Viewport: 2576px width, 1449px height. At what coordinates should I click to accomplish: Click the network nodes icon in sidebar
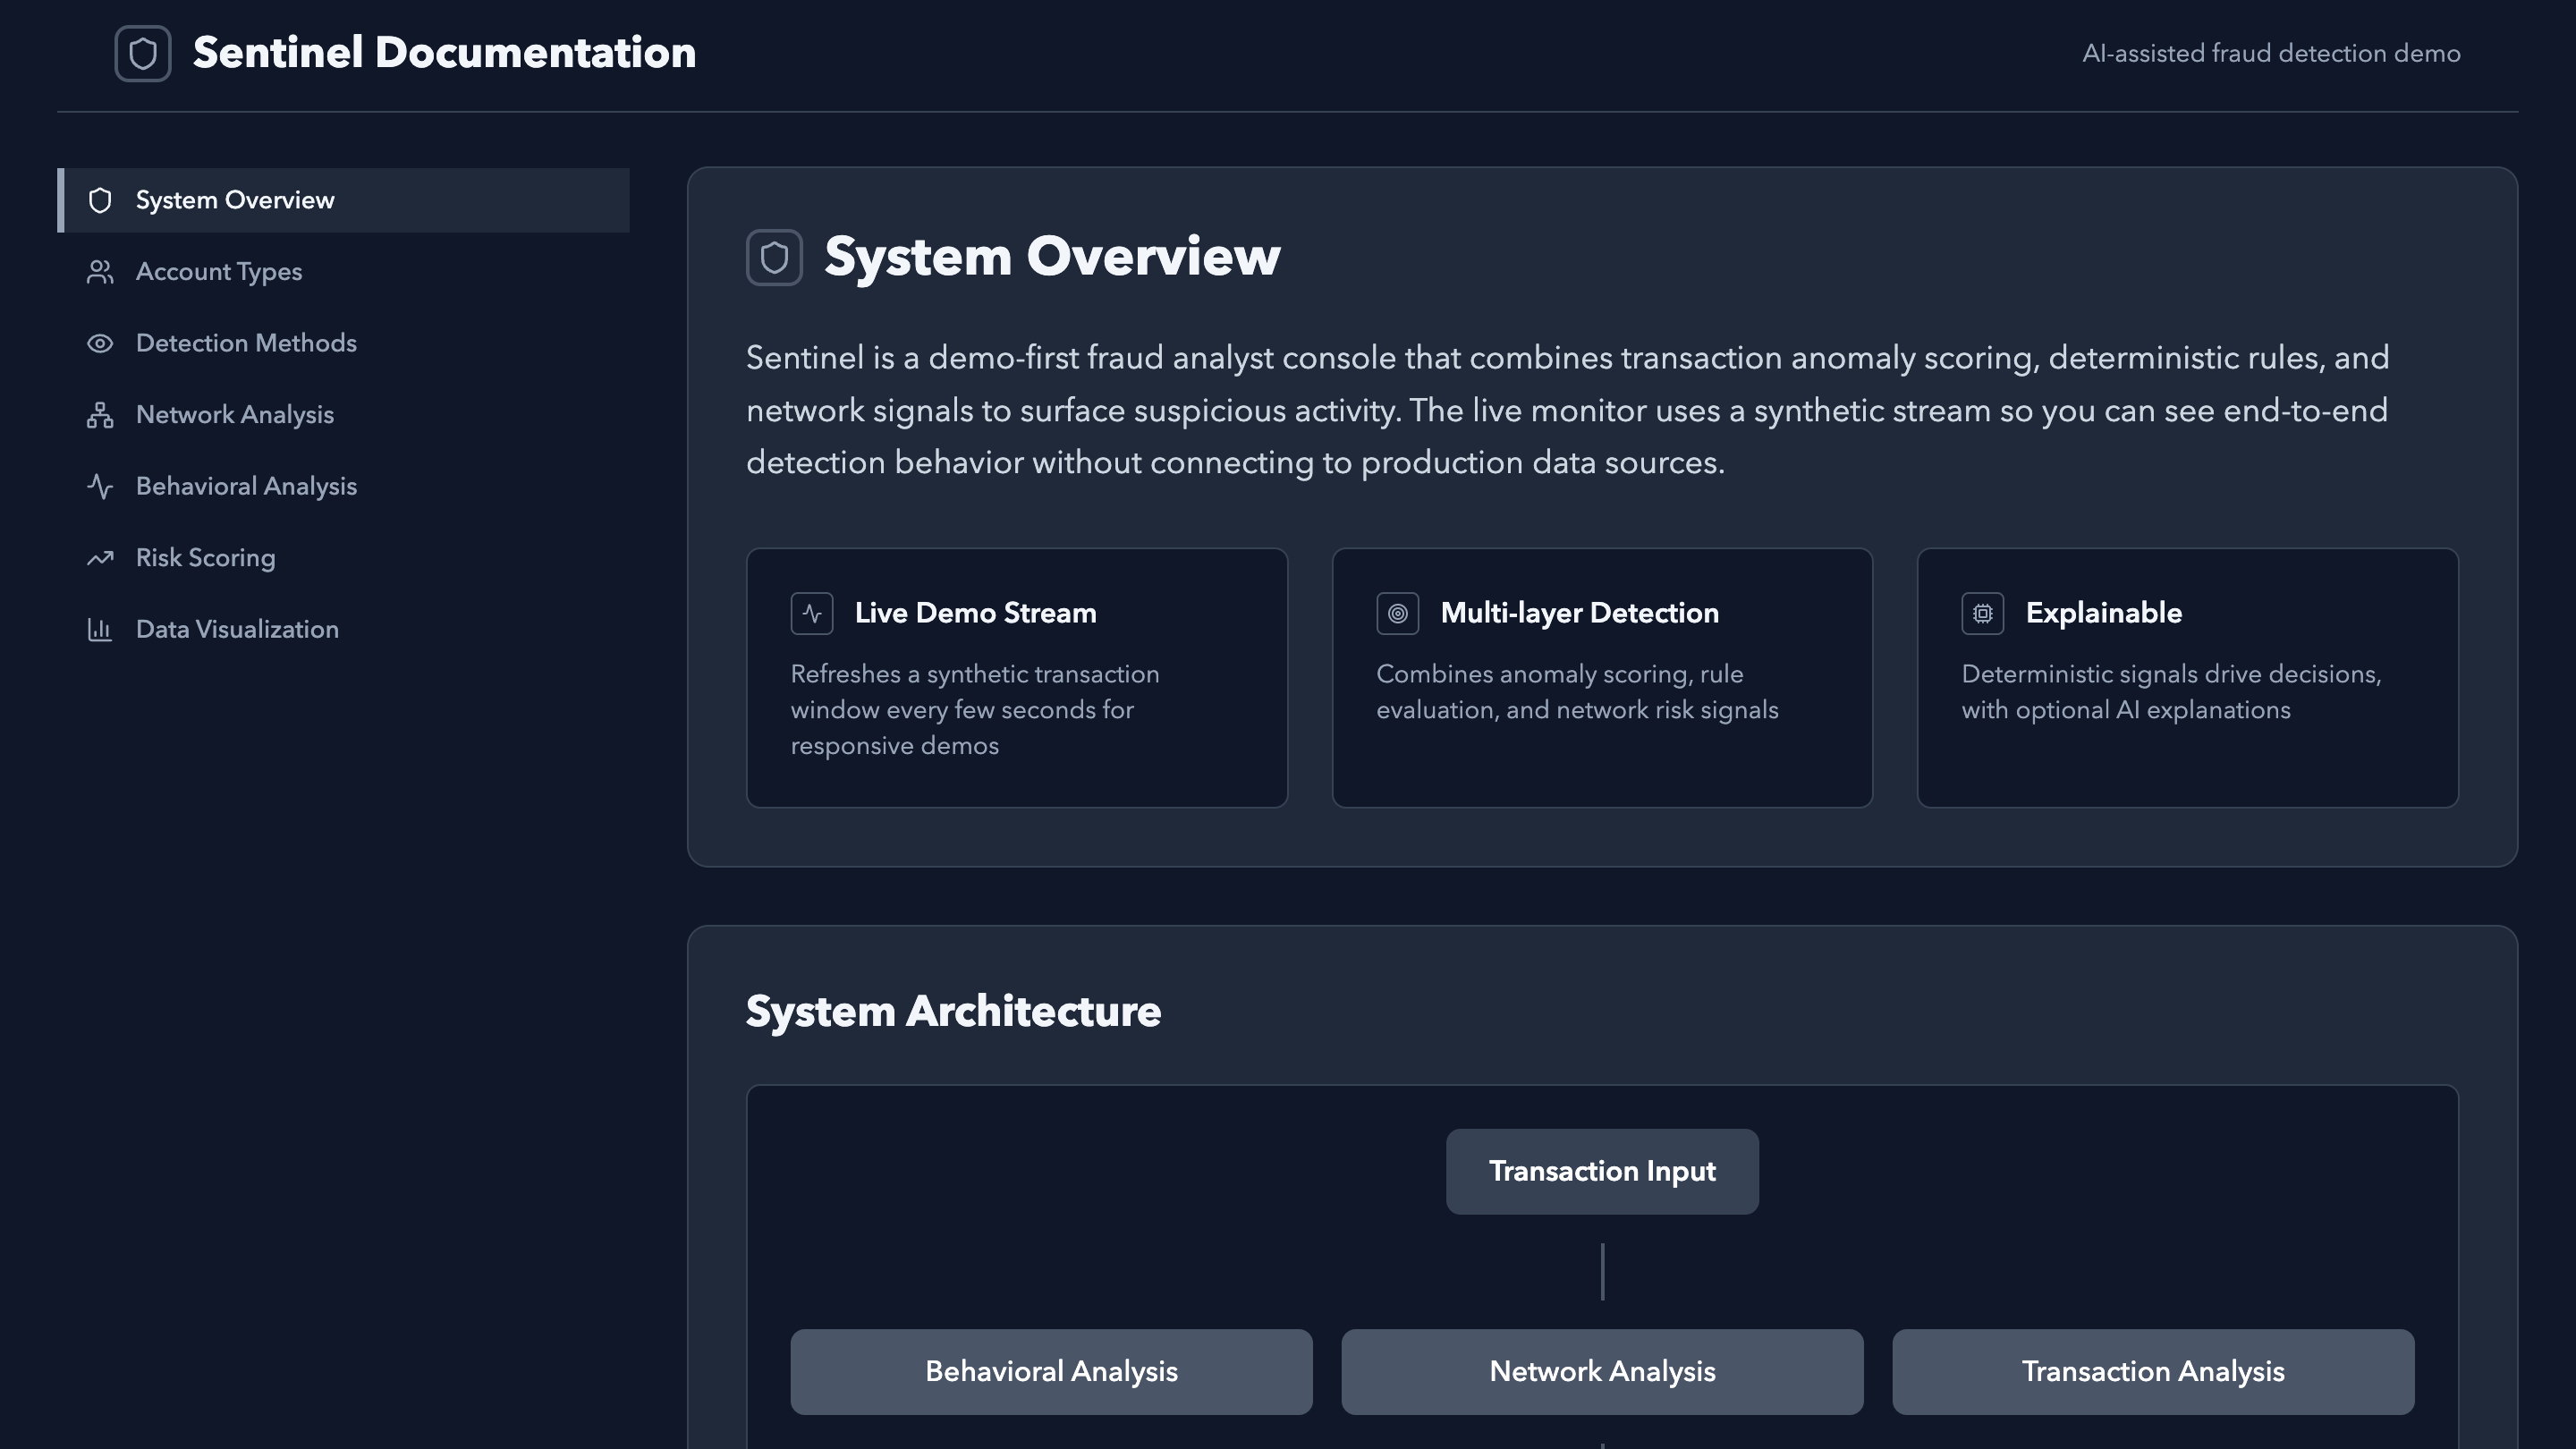(x=100, y=415)
